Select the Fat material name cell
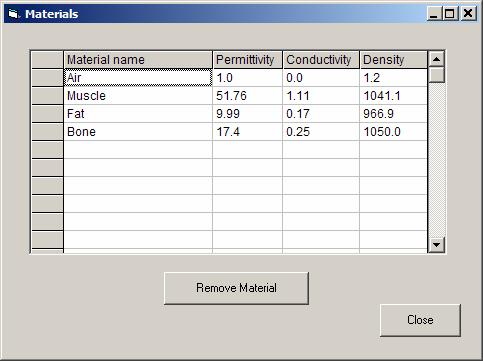This screenshot has height=361, width=483. 138,114
